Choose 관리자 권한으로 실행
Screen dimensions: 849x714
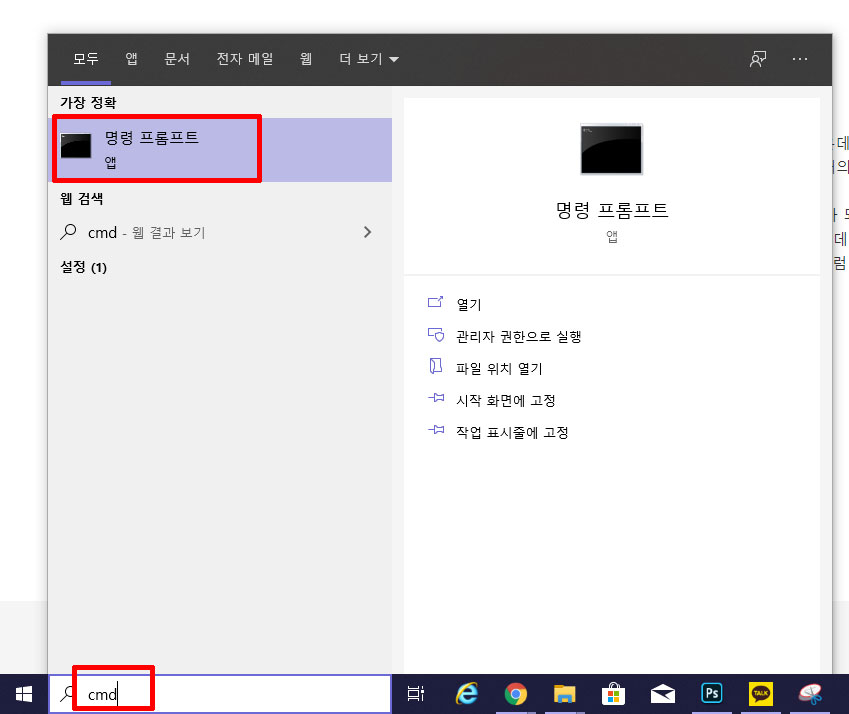tap(518, 336)
